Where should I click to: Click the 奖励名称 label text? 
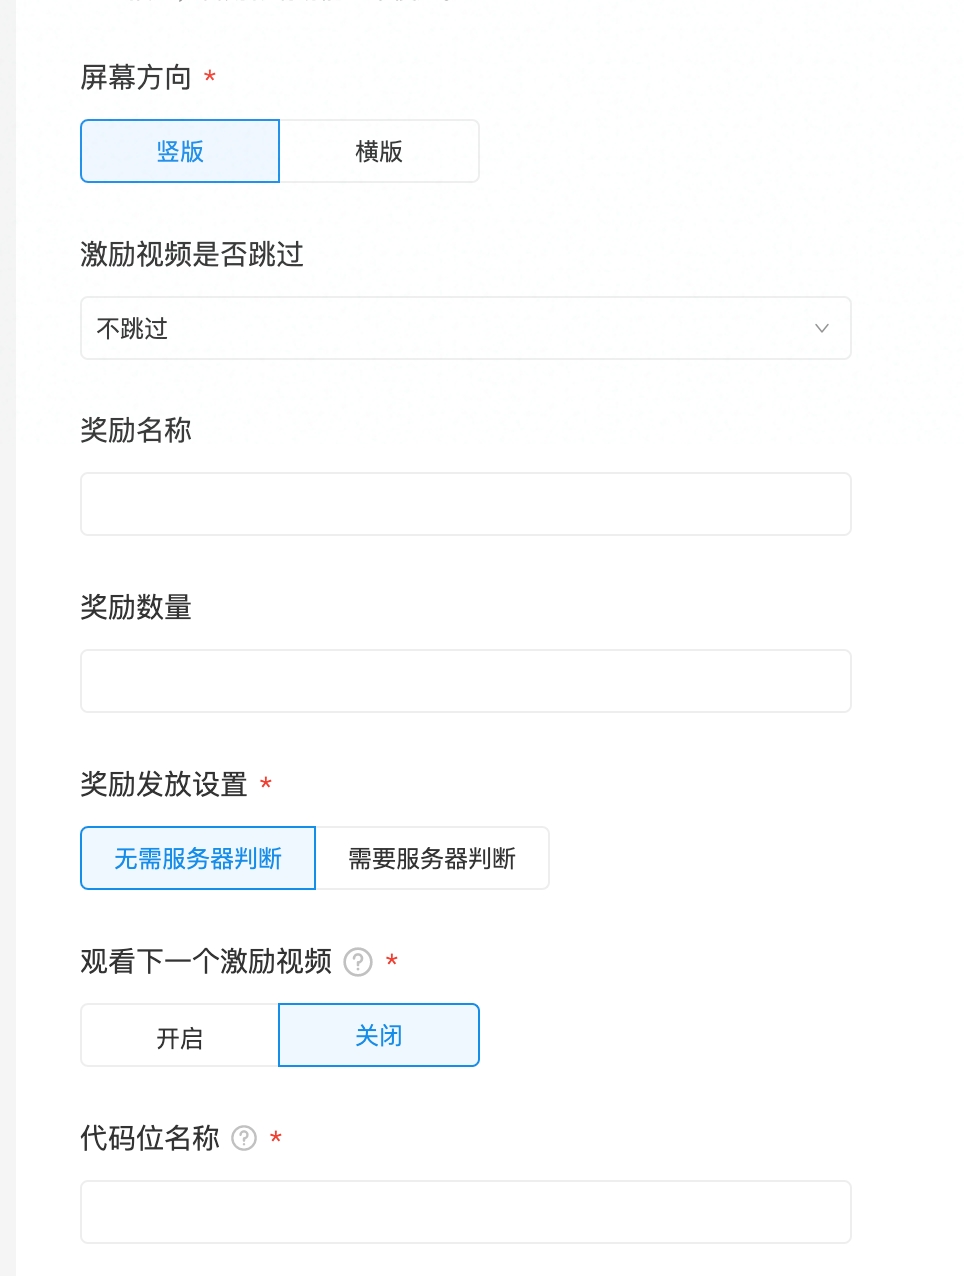[x=136, y=430]
